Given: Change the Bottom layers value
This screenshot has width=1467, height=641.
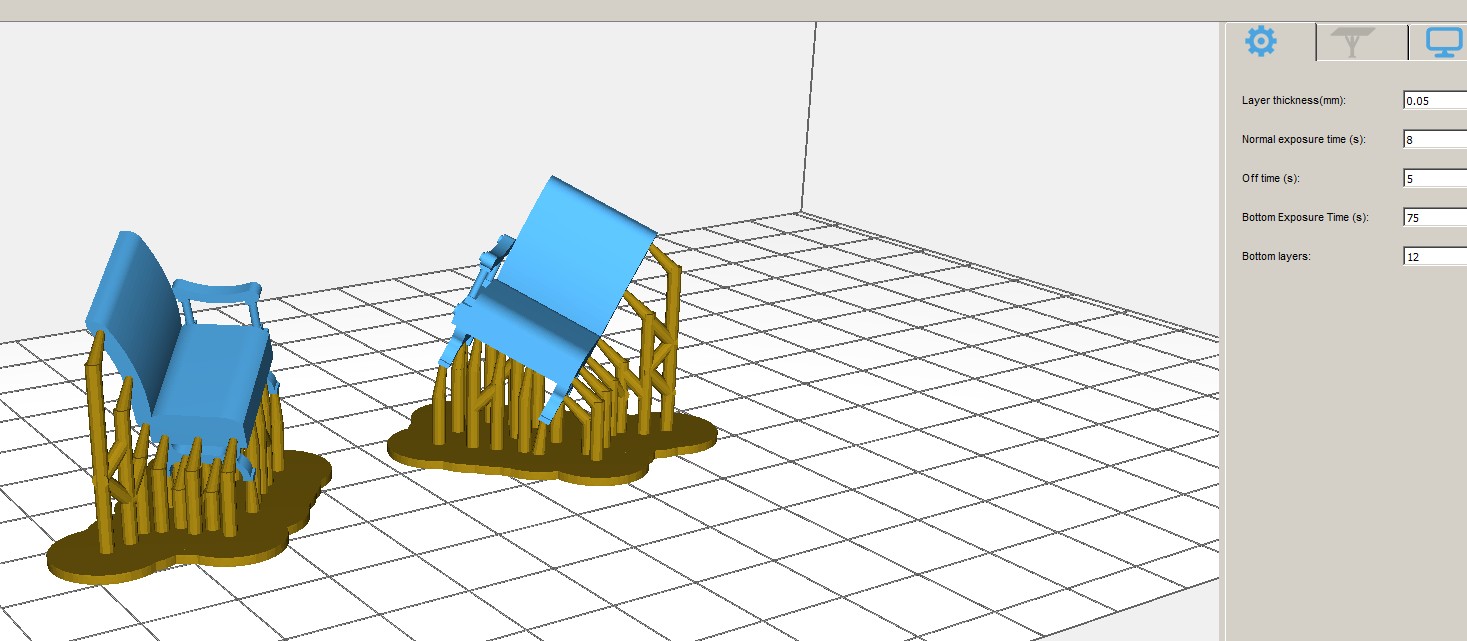Looking at the screenshot, I should (x=1434, y=257).
